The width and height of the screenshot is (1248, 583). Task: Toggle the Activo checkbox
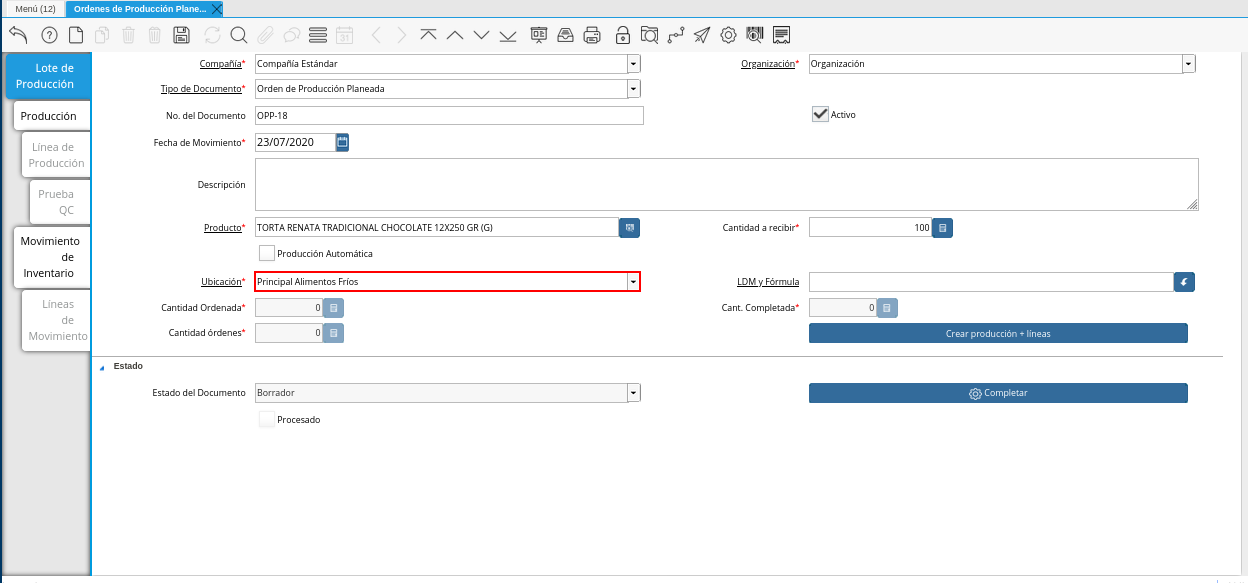click(x=820, y=114)
